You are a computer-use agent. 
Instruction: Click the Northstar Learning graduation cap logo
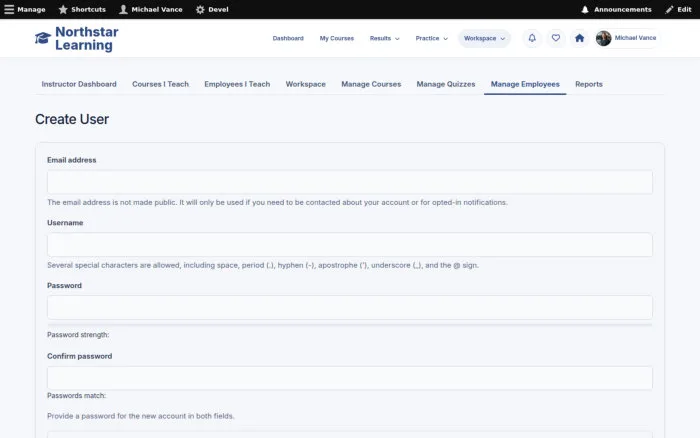43,38
